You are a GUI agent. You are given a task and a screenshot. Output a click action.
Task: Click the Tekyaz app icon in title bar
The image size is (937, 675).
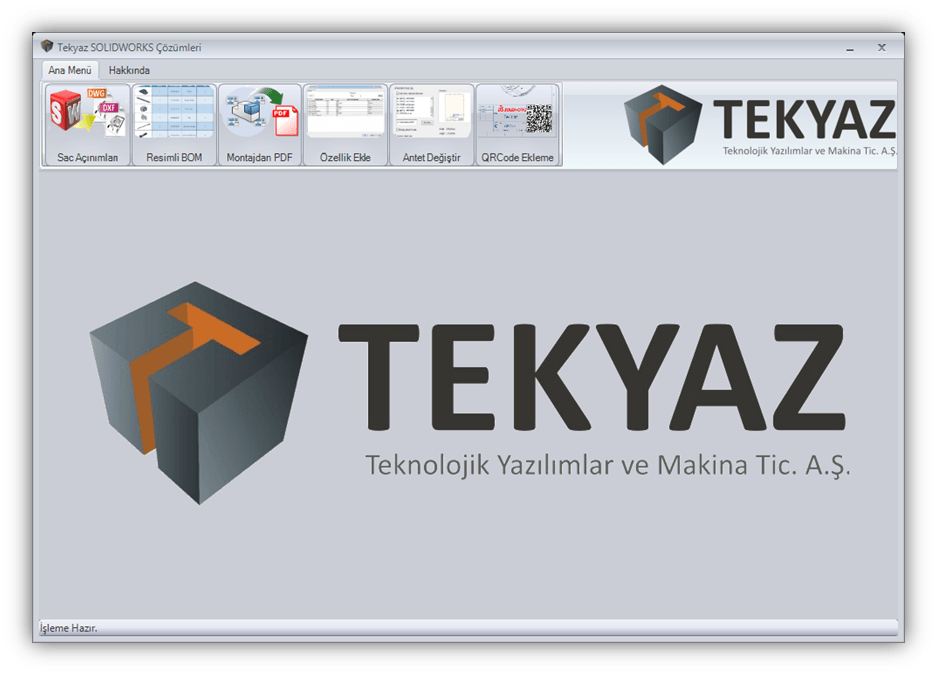coord(47,47)
